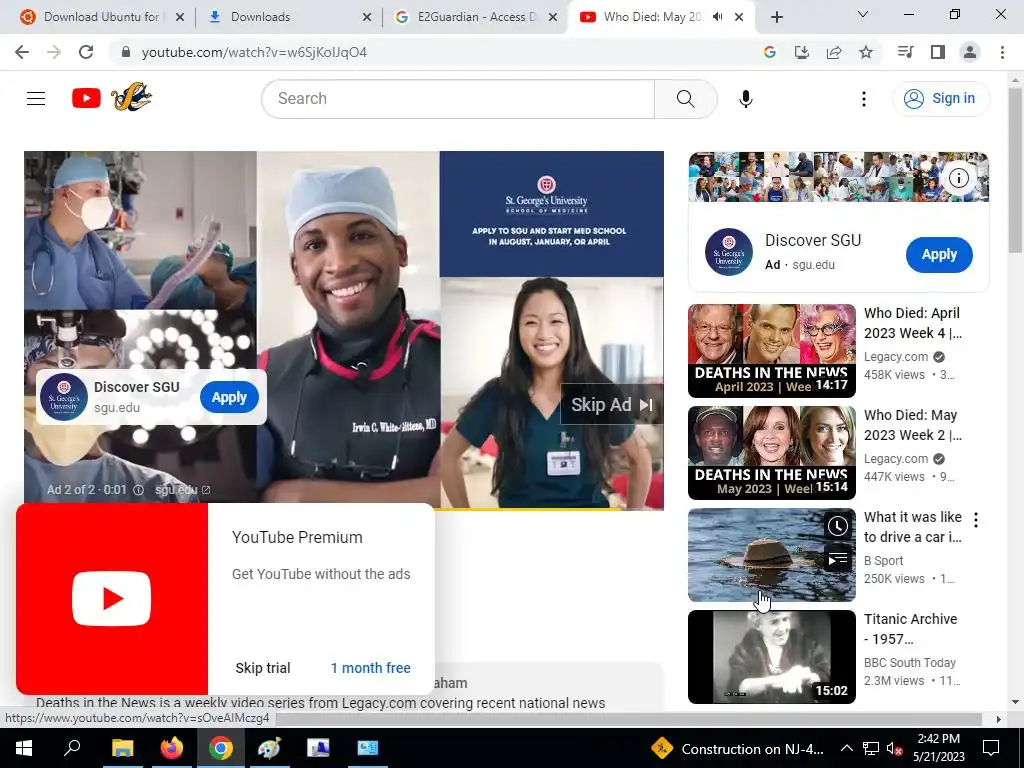Image resolution: width=1024 pixels, height=768 pixels.
Task: Choose Skip trial in Premium popup
Action: click(263, 668)
